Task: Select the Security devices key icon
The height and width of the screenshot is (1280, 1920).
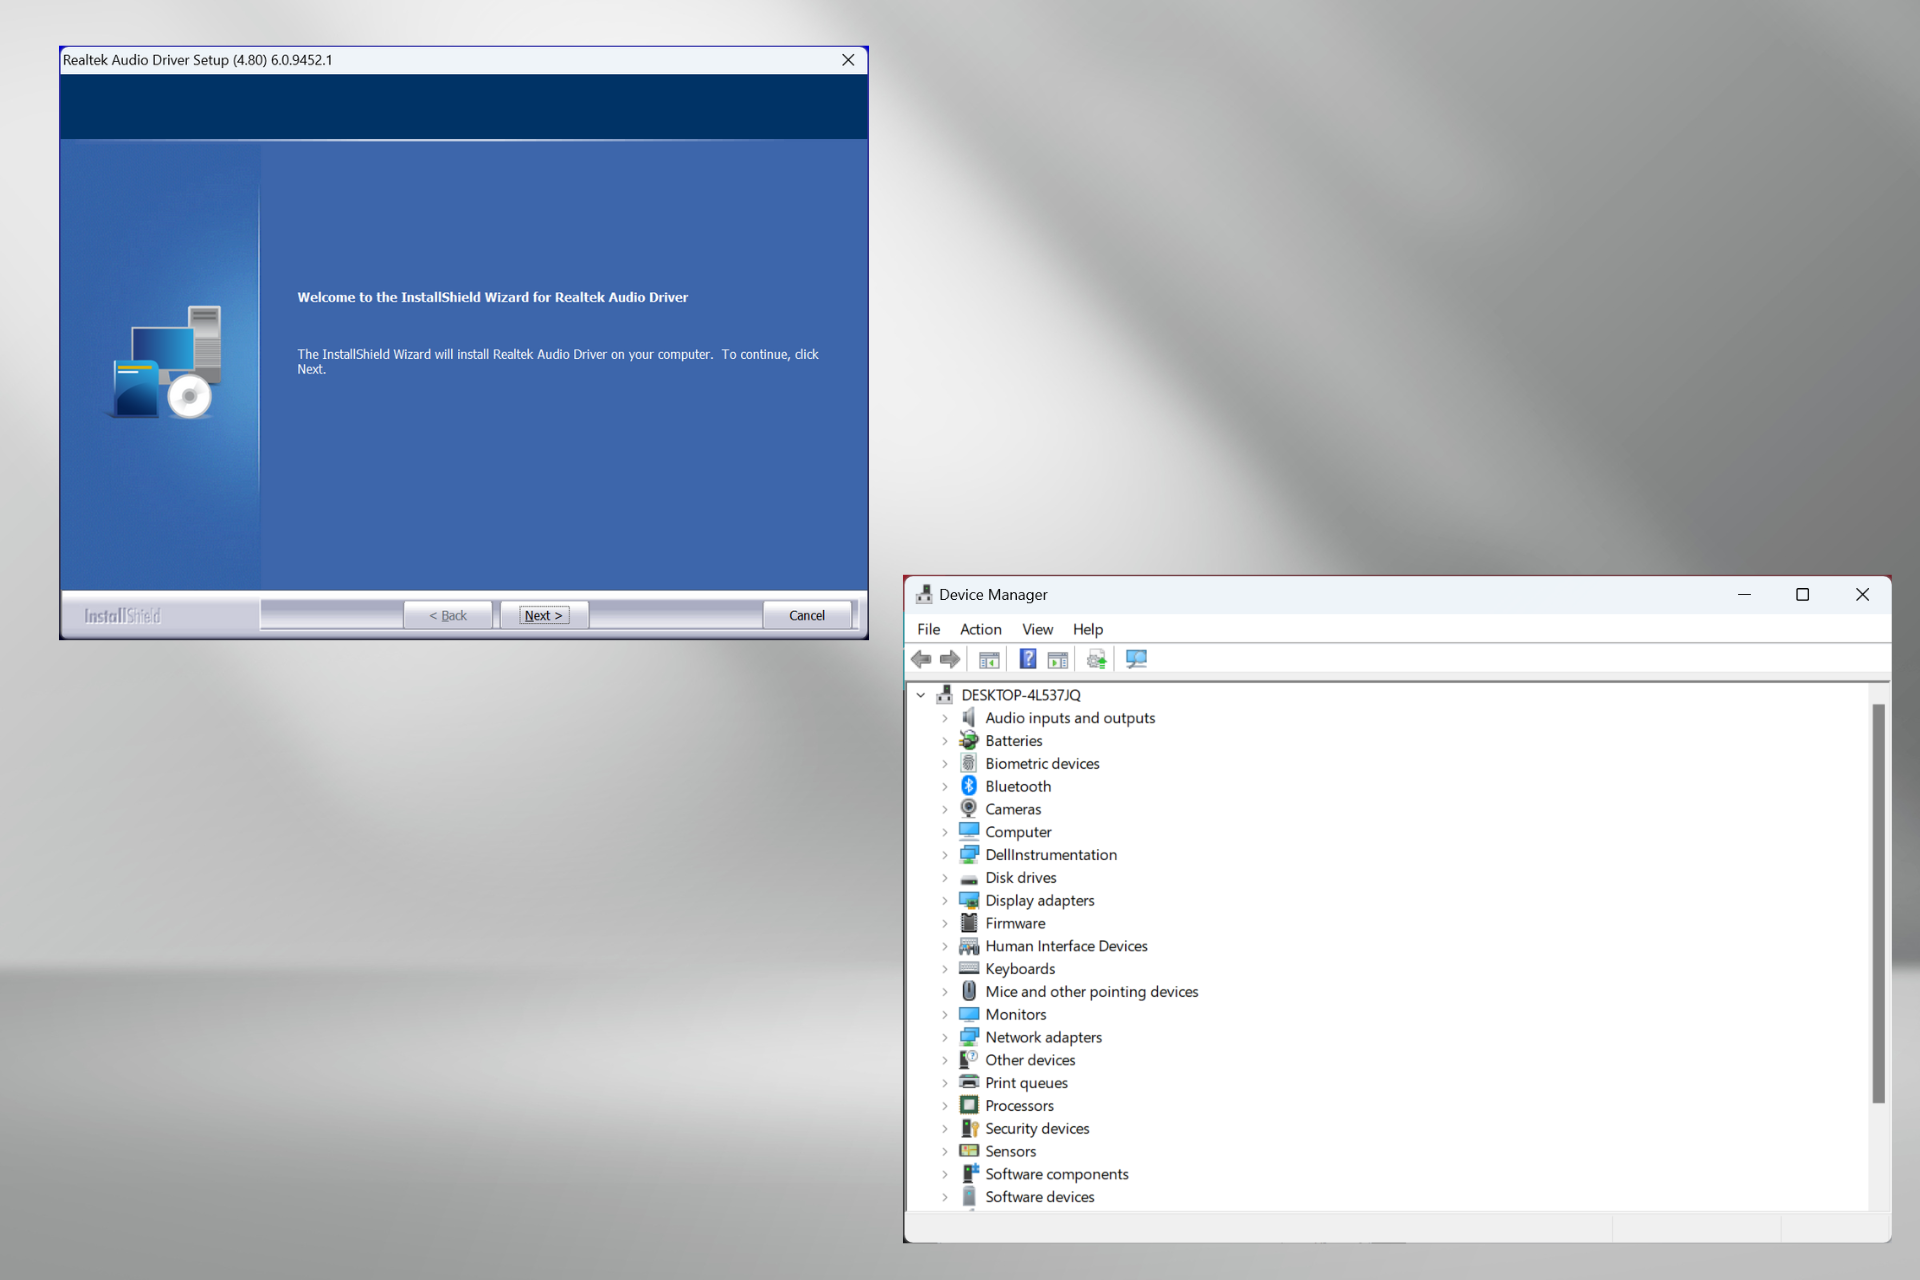Action: 968,1128
